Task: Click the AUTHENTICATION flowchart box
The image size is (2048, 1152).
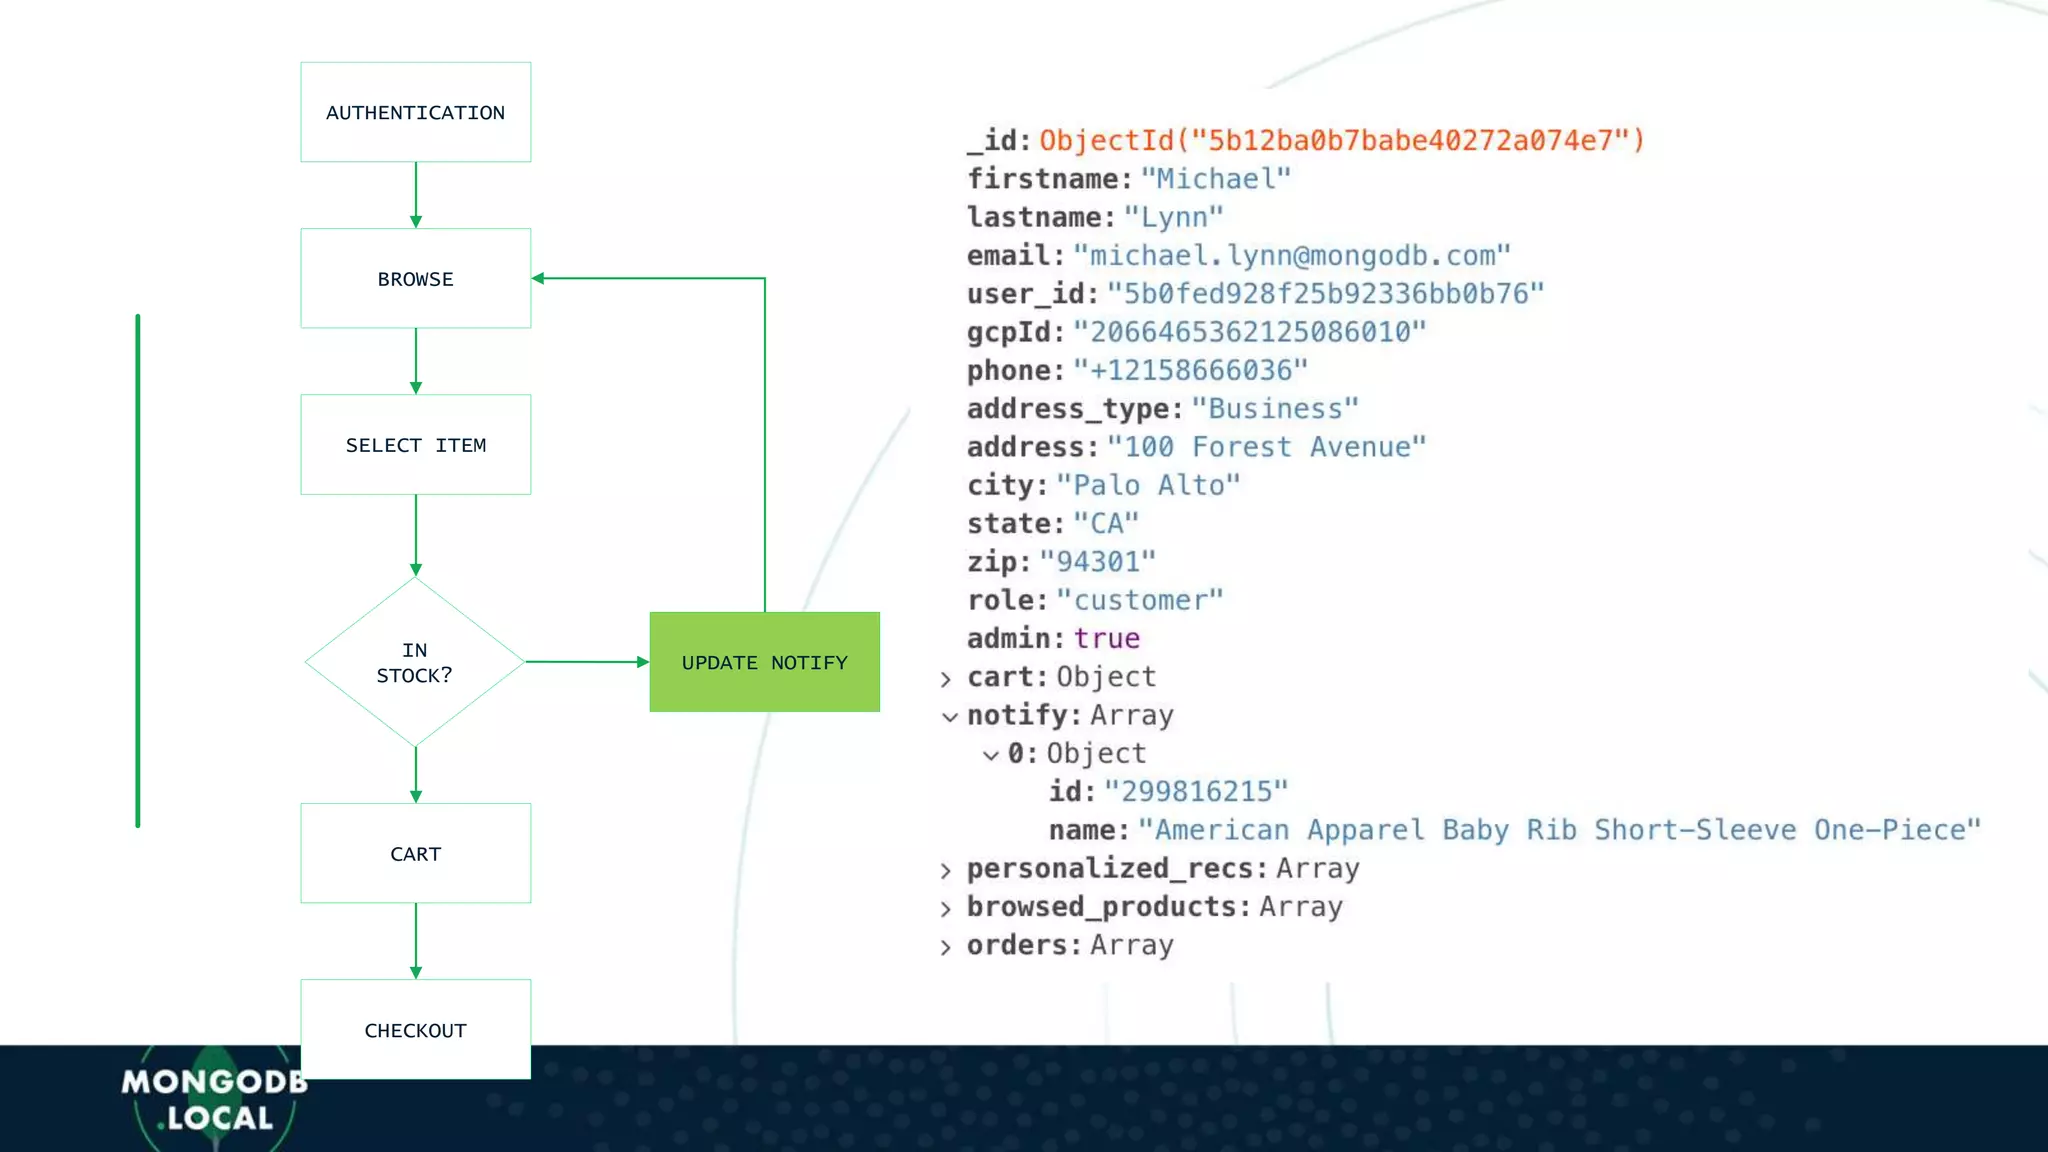Action: [415, 112]
